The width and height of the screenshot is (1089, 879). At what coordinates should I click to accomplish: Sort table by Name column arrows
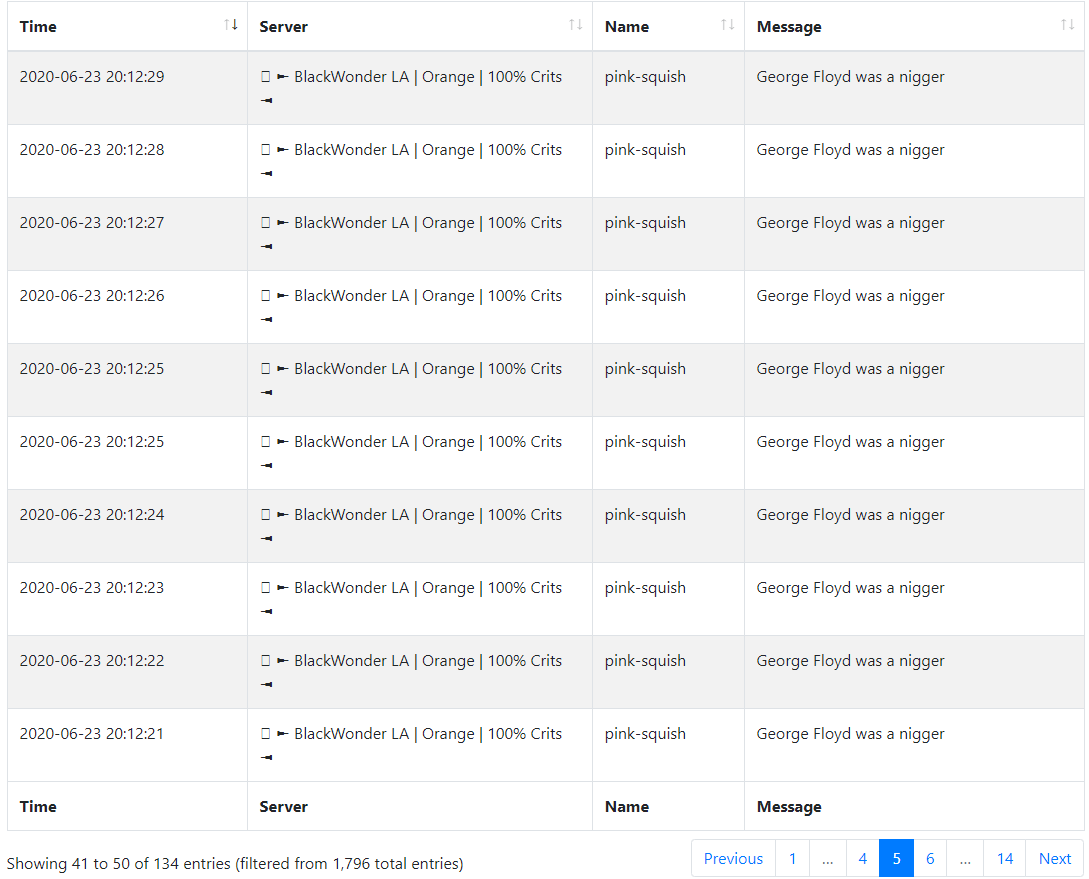(727, 25)
